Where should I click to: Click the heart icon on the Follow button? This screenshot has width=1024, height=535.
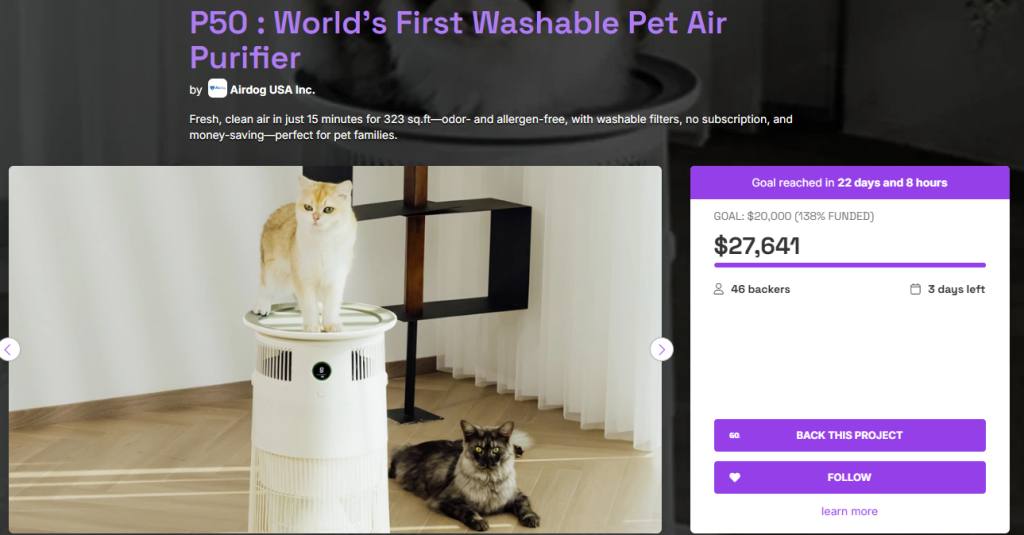tap(735, 478)
